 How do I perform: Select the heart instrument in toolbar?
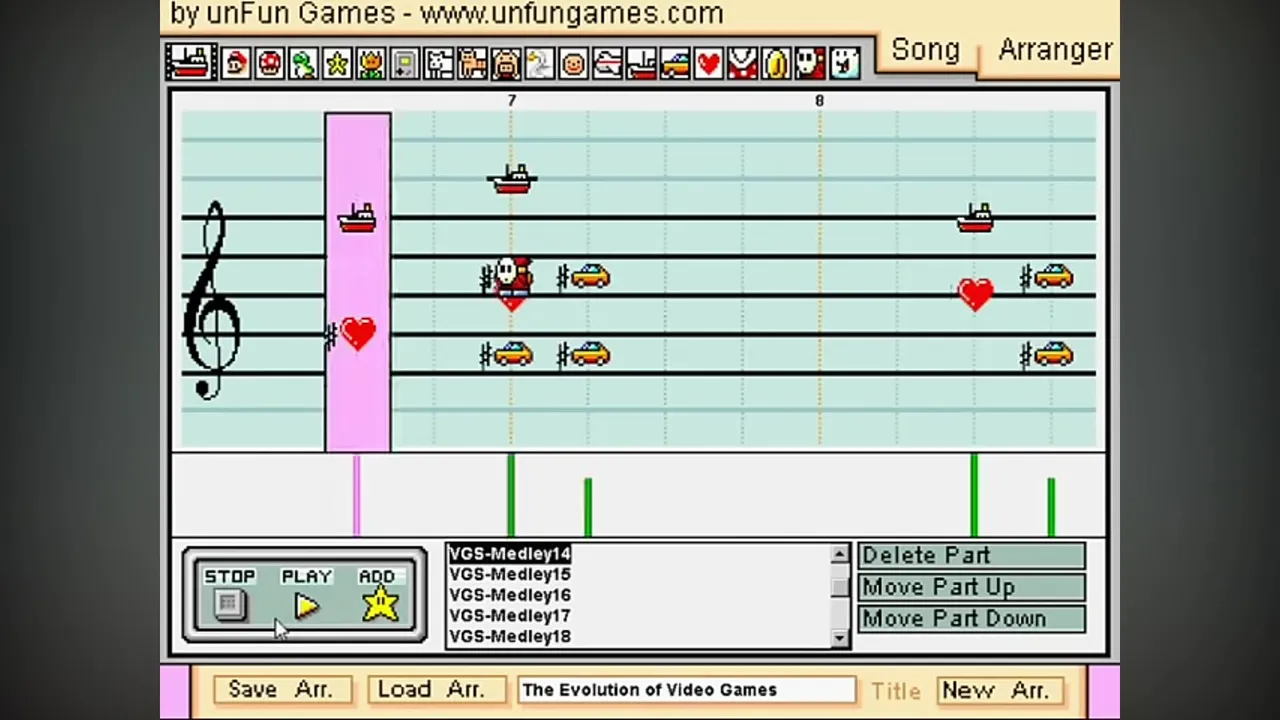click(x=709, y=64)
